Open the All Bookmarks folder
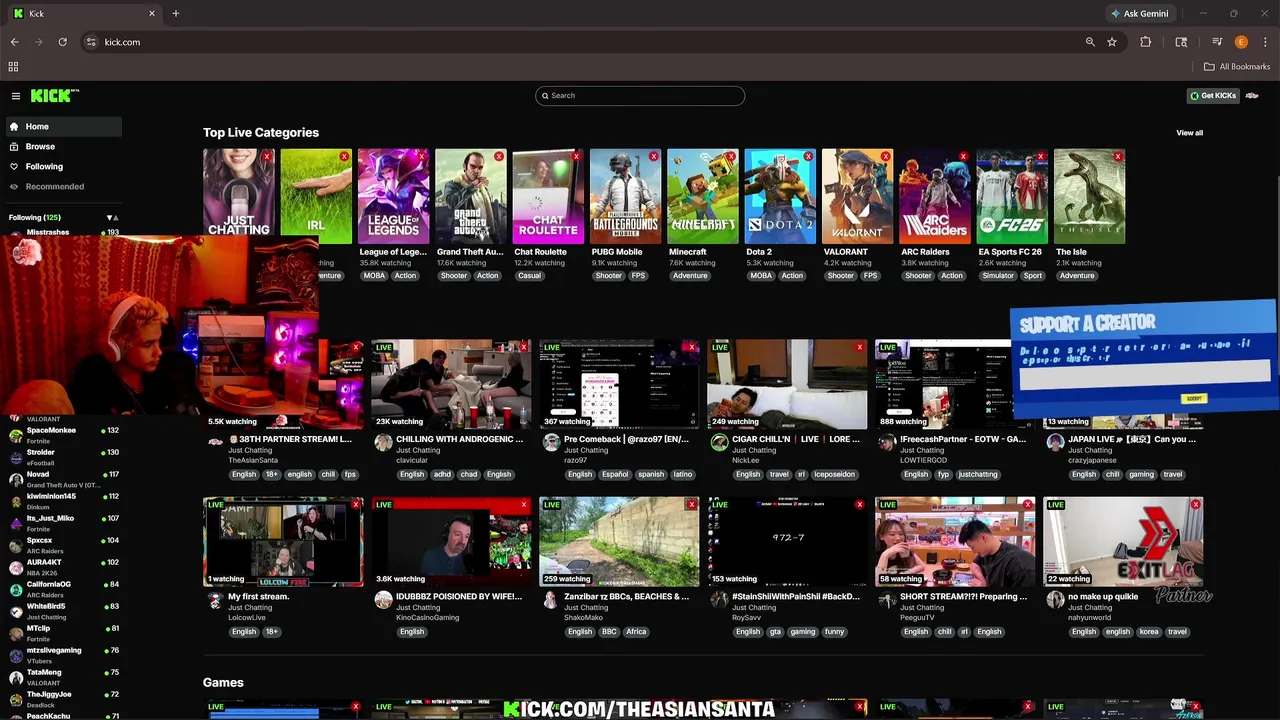The image size is (1280, 720). point(1237,67)
